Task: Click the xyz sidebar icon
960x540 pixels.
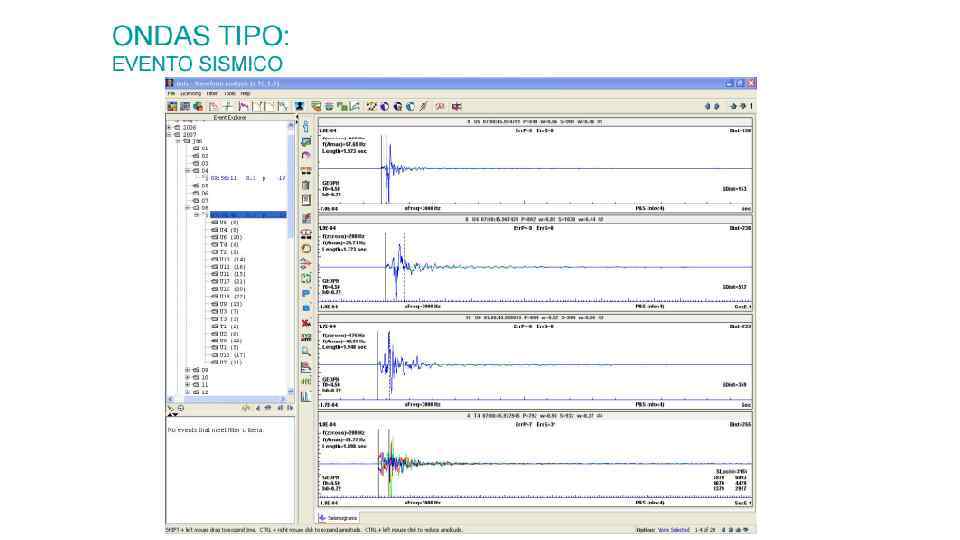Action: [x=306, y=337]
